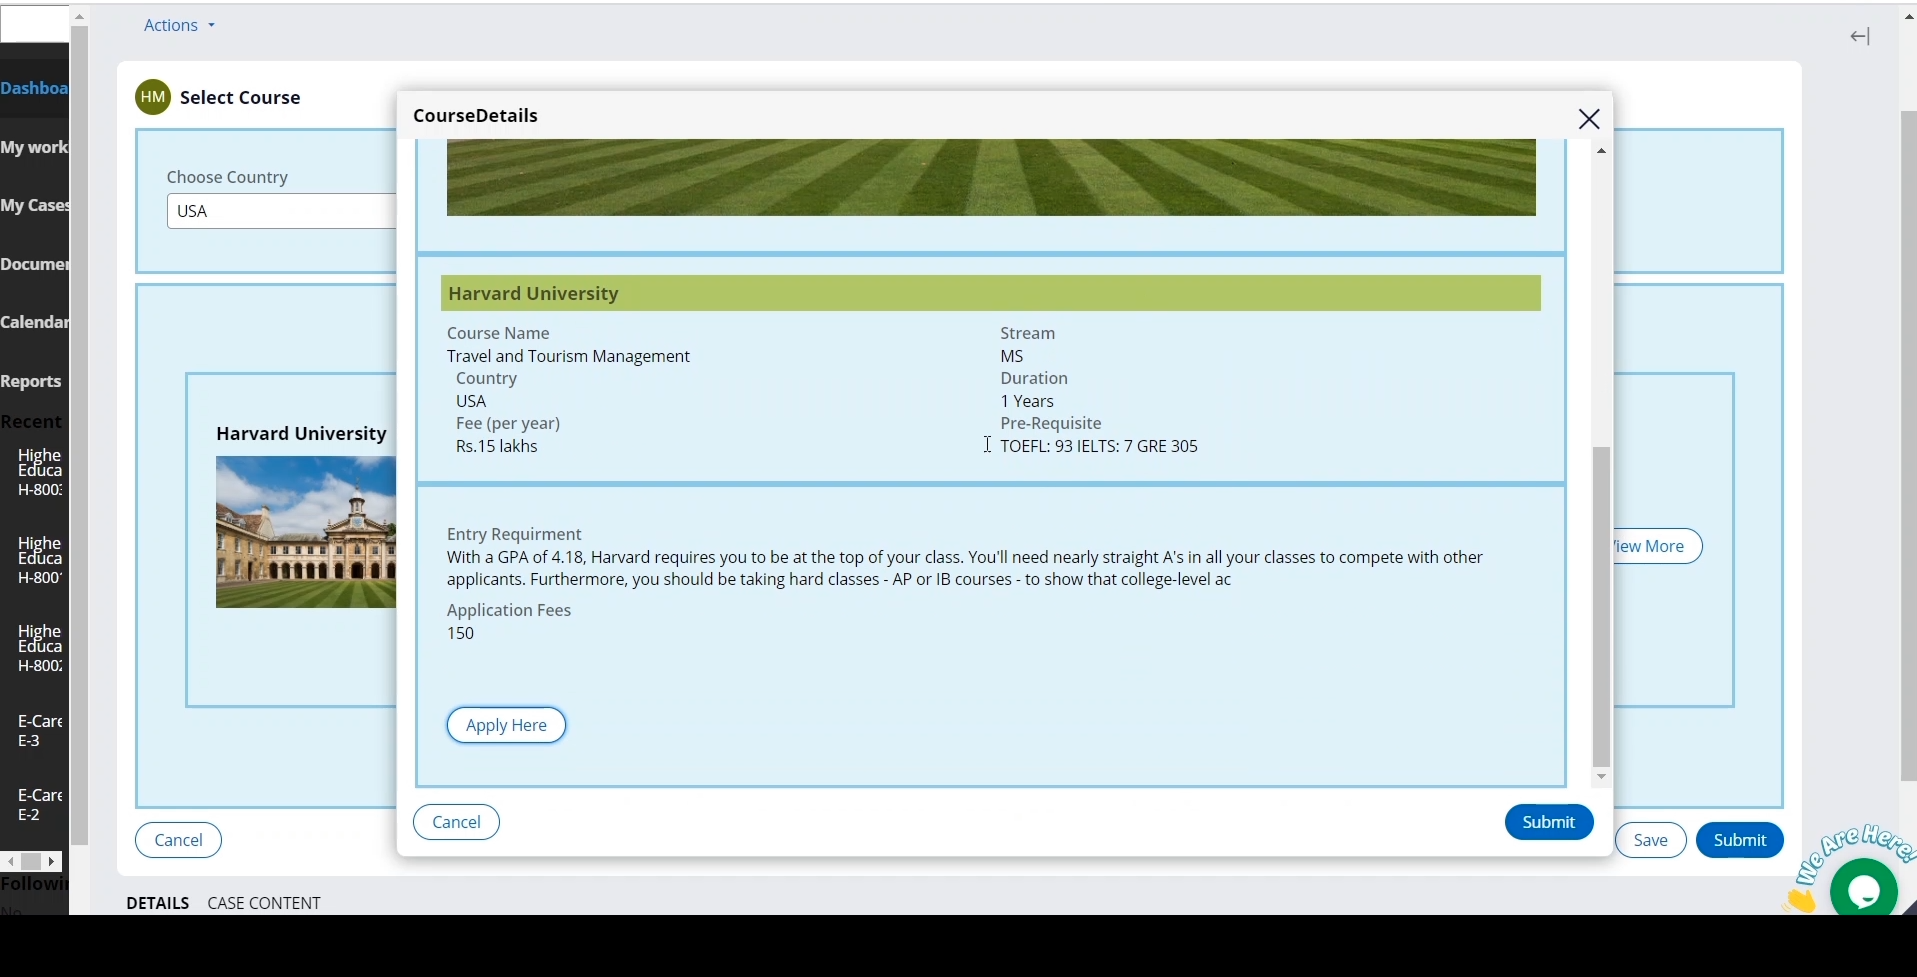Click the sidebar horizontal scrollbar left arrow
The height and width of the screenshot is (977, 1917).
(10, 861)
